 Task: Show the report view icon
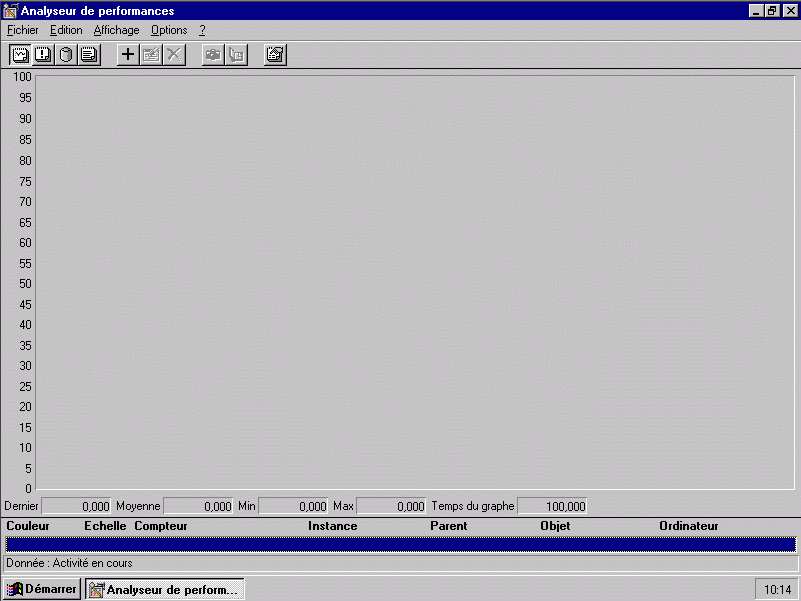tap(89, 55)
